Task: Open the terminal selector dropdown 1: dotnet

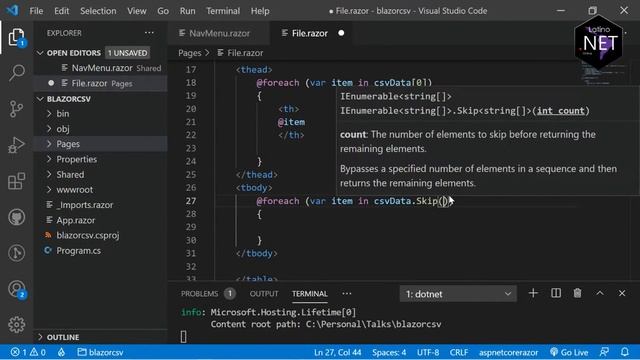Action: (458, 294)
